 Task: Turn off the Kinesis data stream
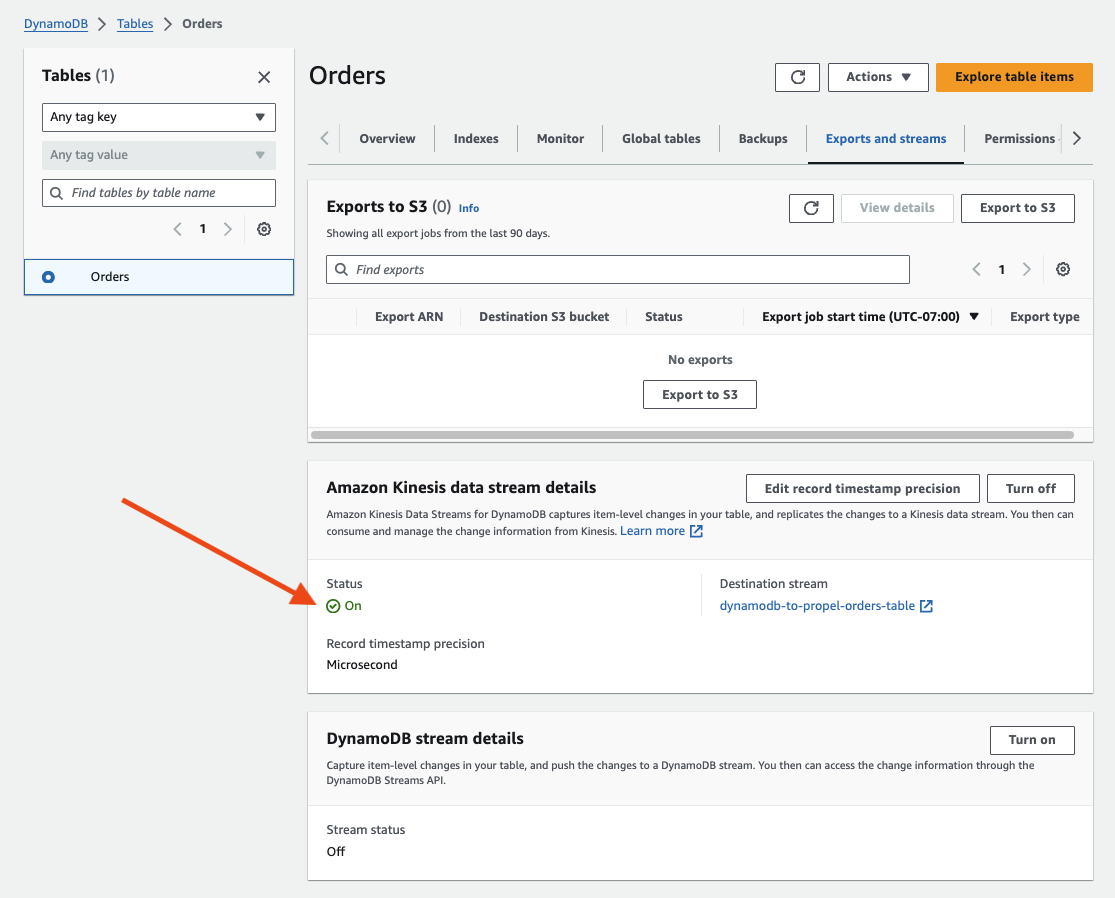click(x=1030, y=488)
